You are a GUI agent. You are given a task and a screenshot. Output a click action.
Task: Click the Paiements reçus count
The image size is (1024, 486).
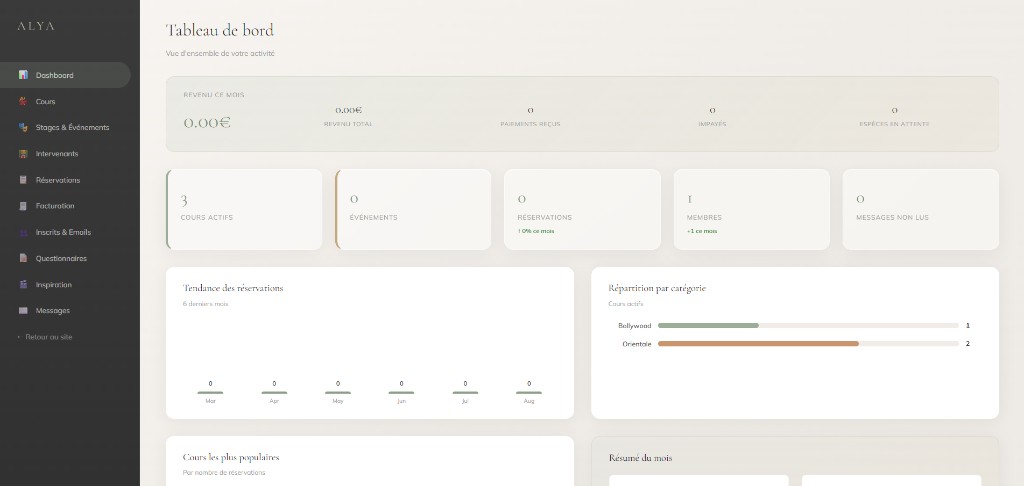coord(530,110)
